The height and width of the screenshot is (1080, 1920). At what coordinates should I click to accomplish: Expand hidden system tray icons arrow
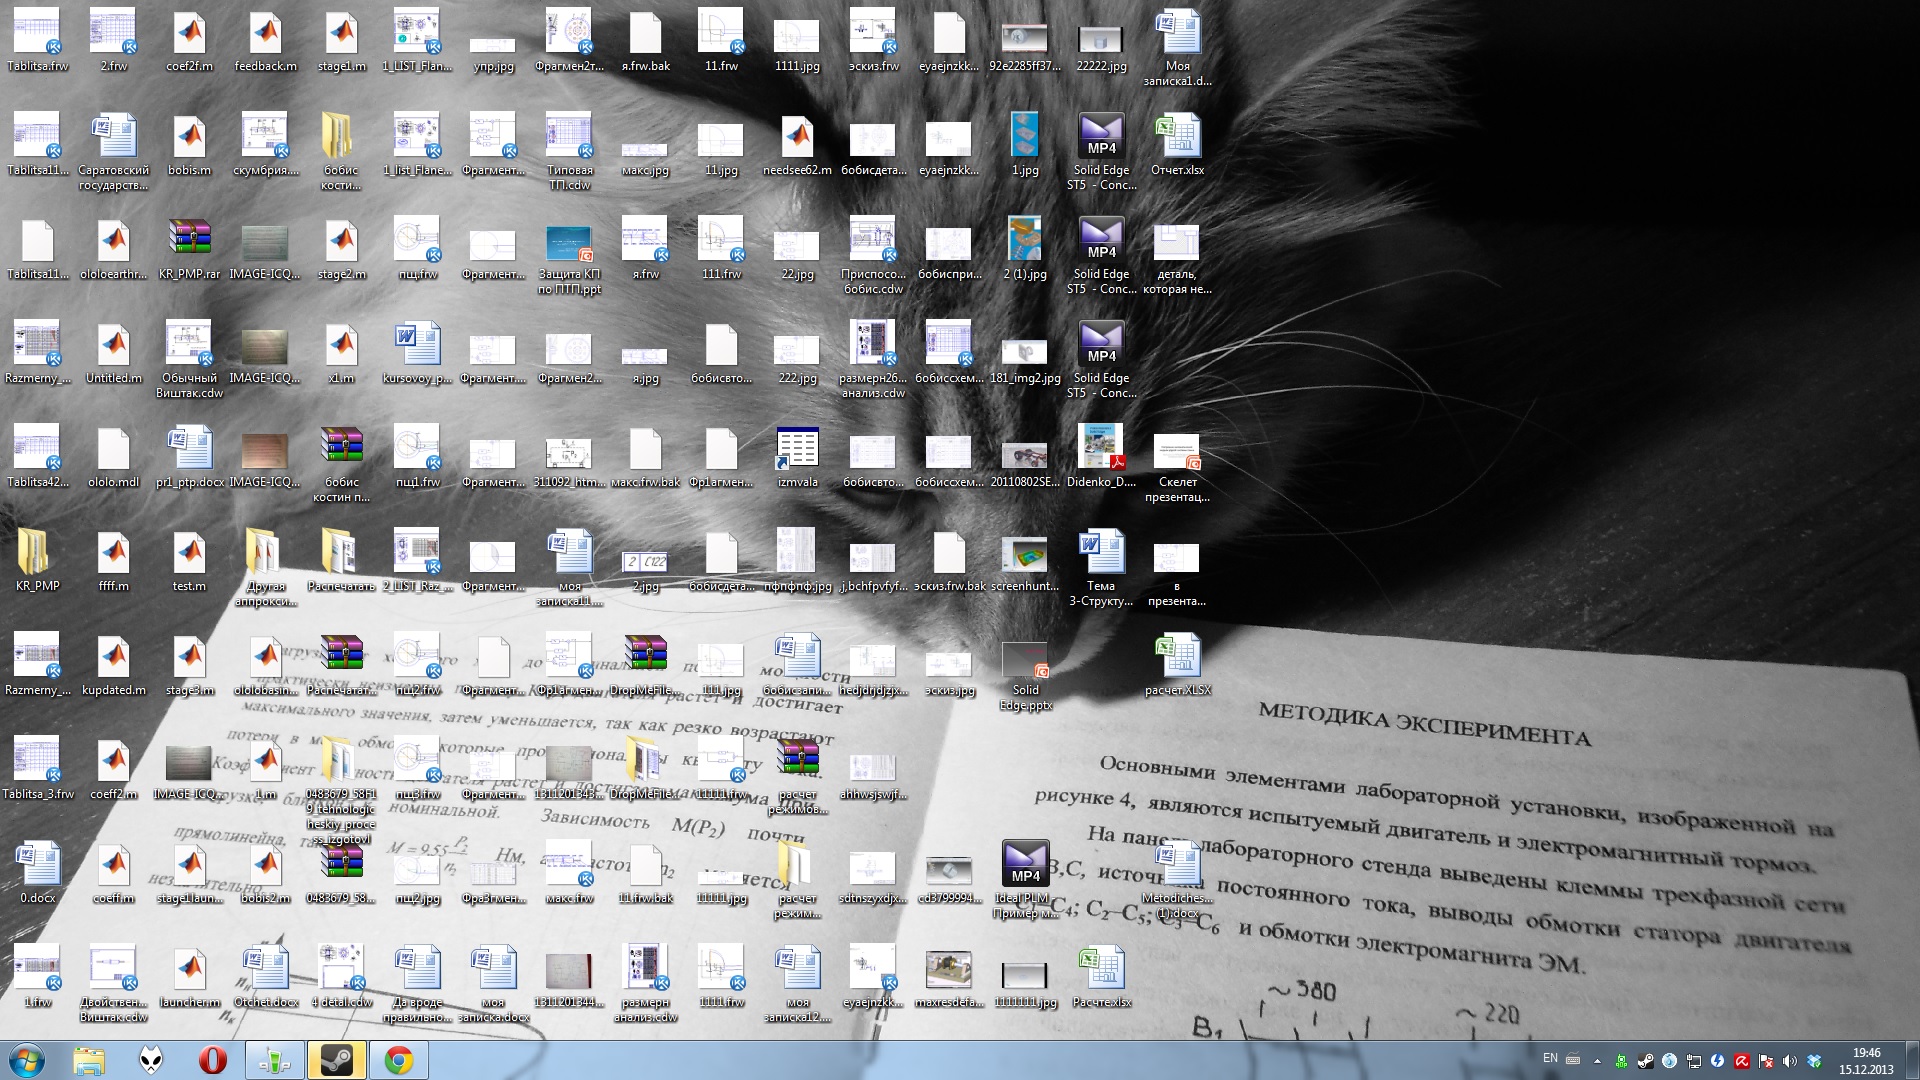[x=1597, y=1061]
